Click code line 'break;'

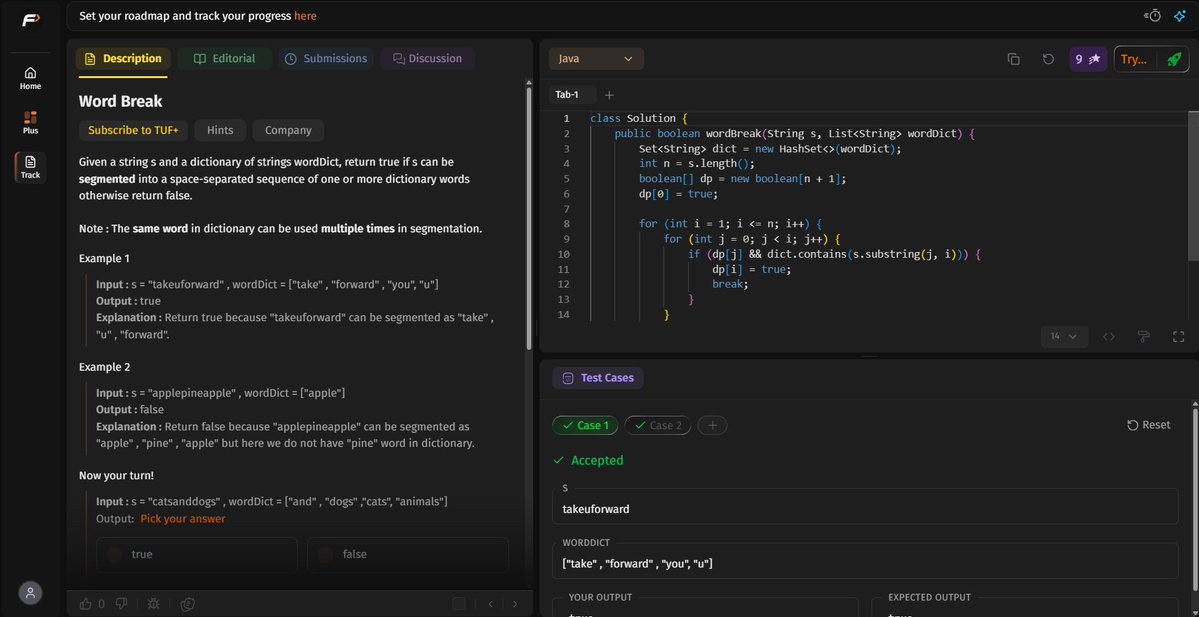tap(730, 284)
